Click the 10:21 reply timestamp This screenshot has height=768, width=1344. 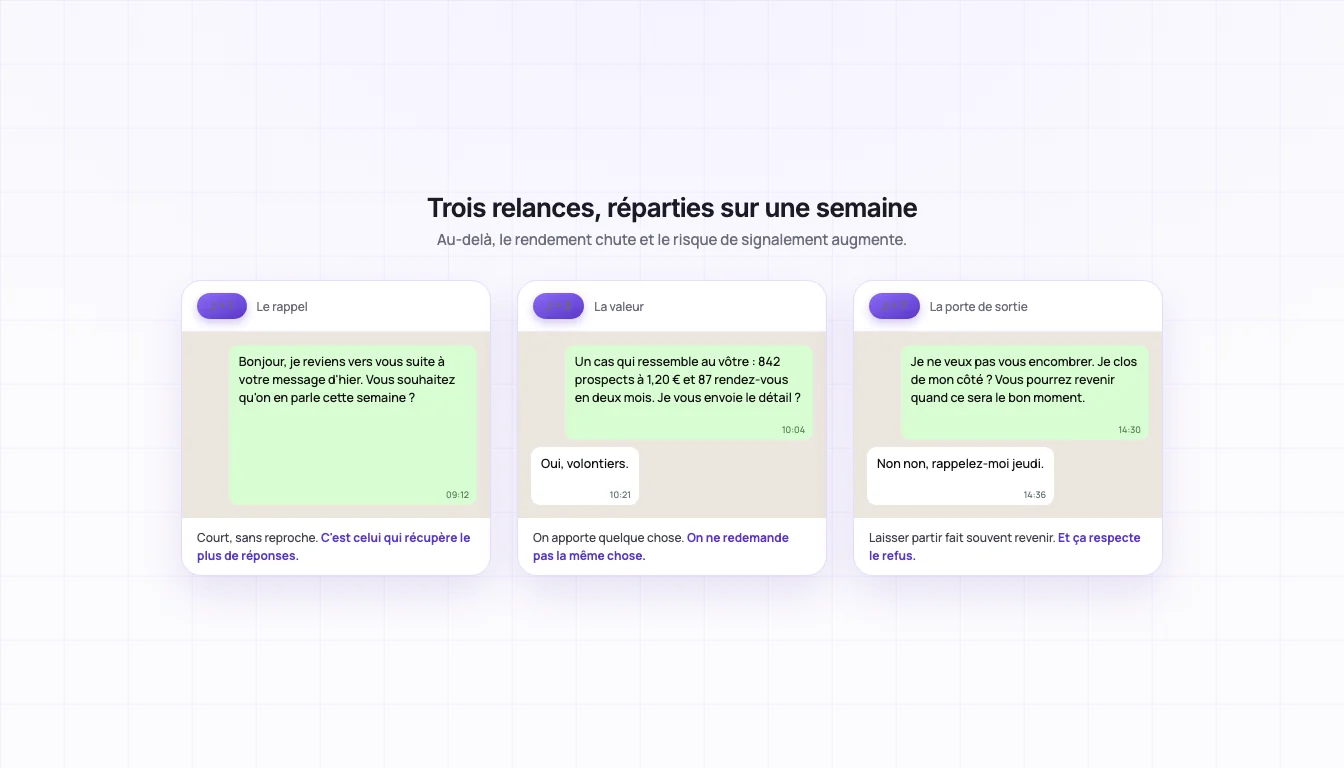click(620, 495)
